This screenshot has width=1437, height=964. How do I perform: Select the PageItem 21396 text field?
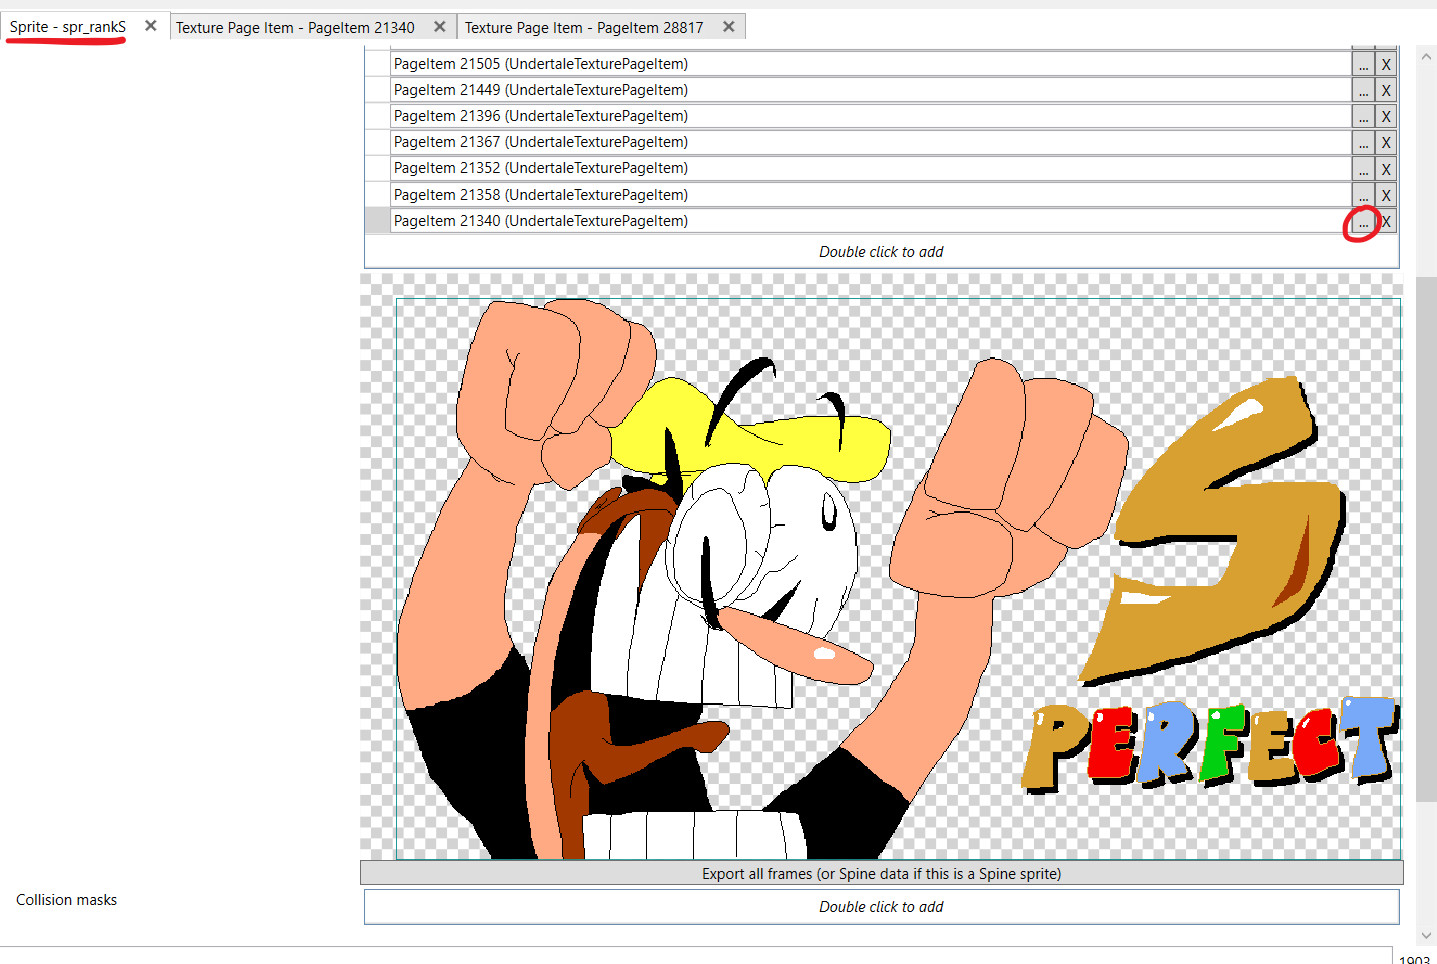(x=870, y=116)
